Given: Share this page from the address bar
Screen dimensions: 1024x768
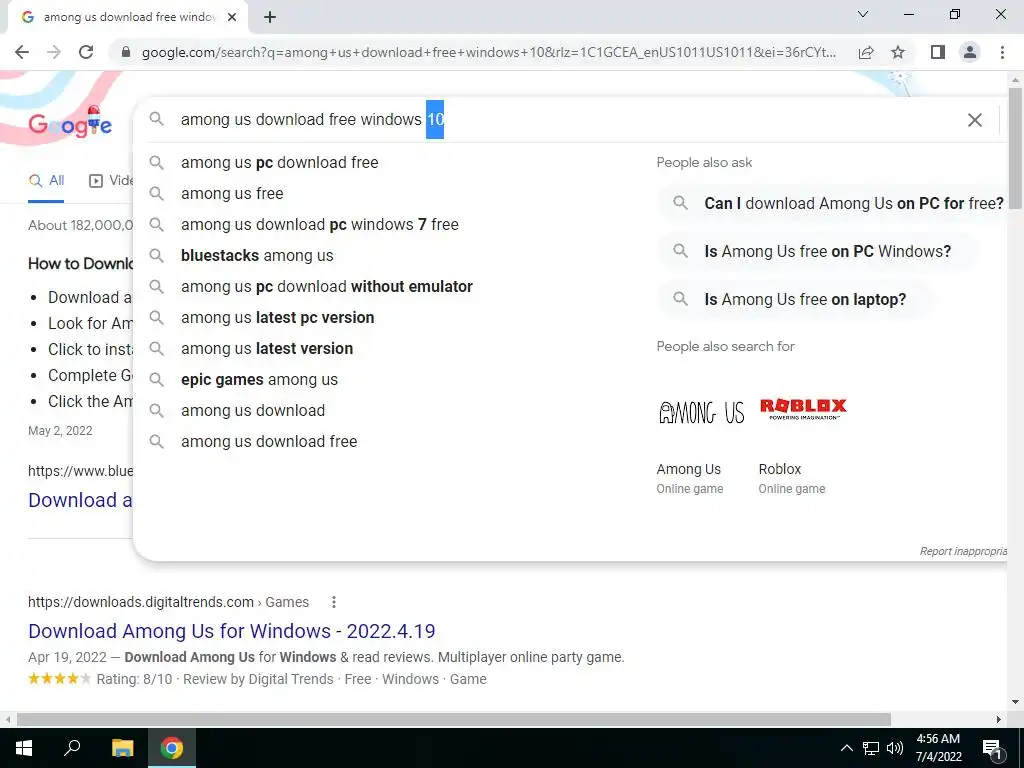Looking at the screenshot, I should [866, 52].
